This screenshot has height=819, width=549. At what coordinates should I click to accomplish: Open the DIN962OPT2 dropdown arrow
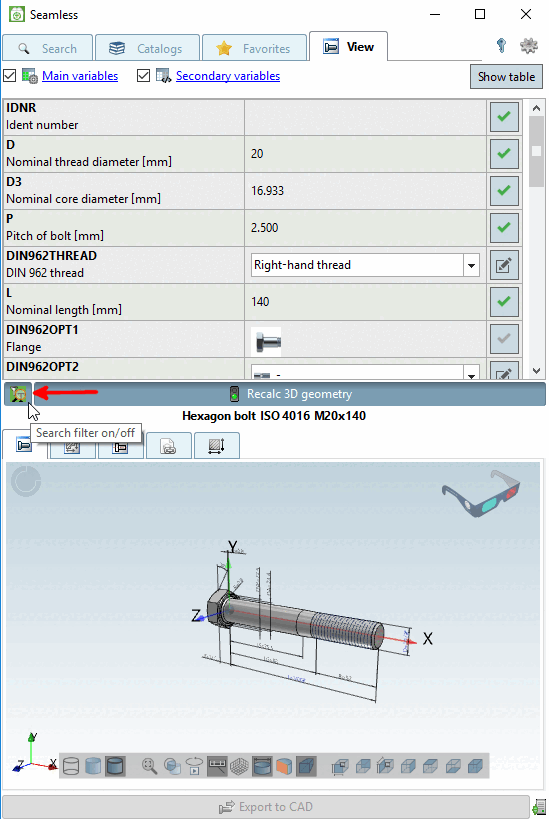coord(471,373)
